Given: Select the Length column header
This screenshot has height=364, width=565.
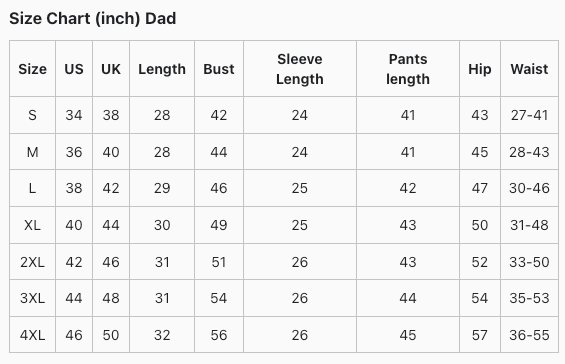Looking at the screenshot, I should click(162, 69).
